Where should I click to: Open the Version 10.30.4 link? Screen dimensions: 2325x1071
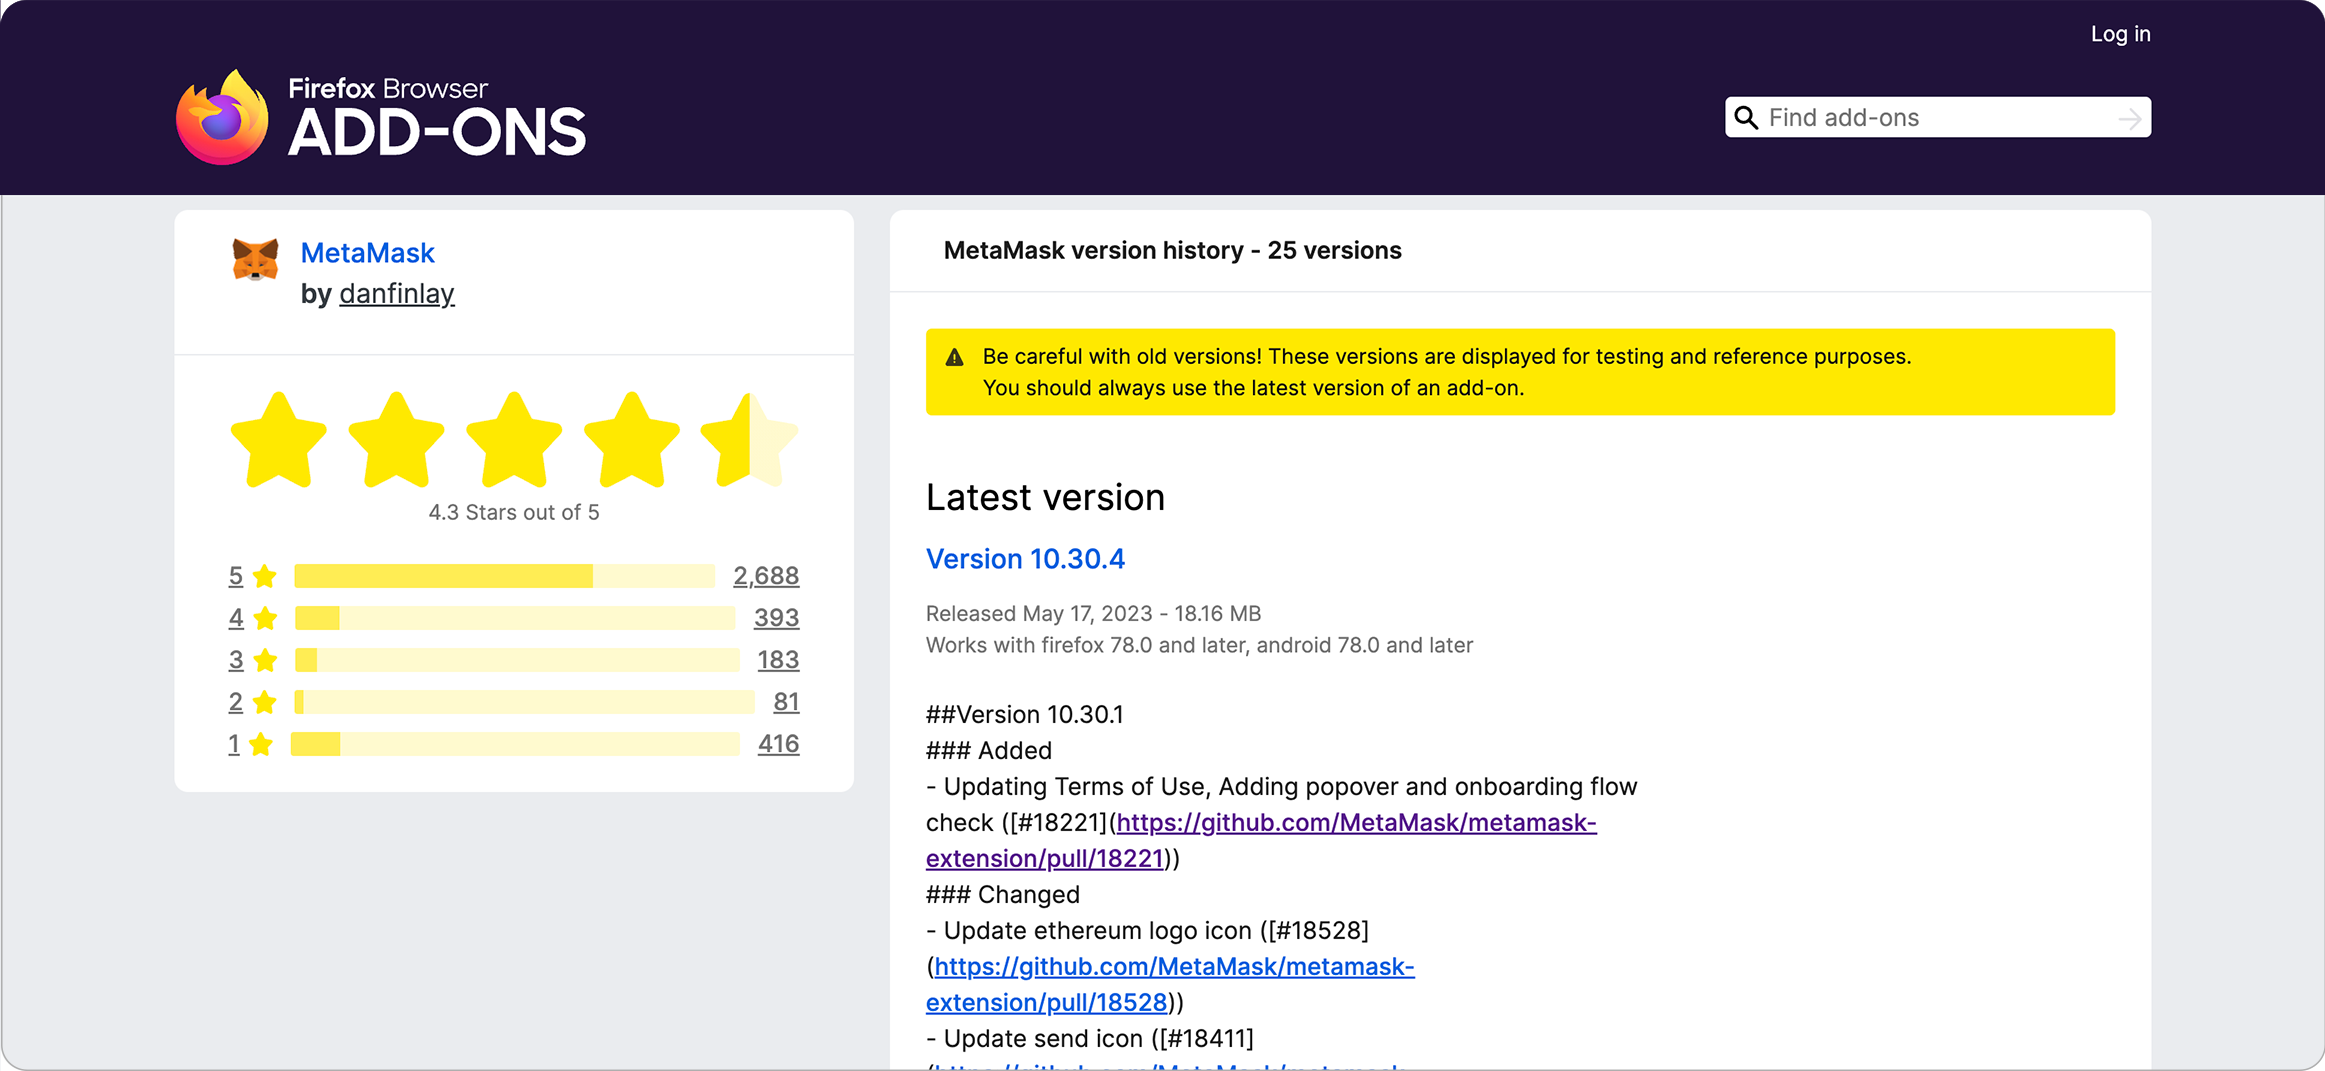pyautogui.click(x=1025, y=559)
